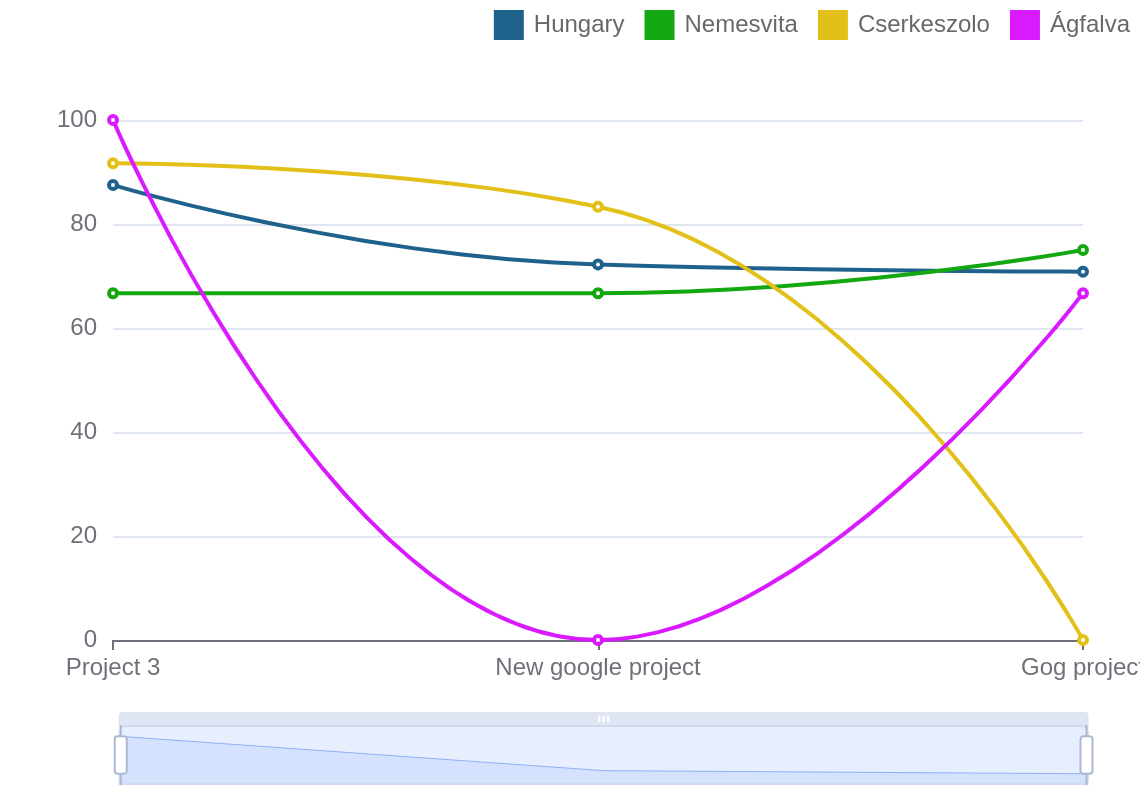Click Ágfalva zero point at New google project
This screenshot has height=800, width=1140.
598,640
